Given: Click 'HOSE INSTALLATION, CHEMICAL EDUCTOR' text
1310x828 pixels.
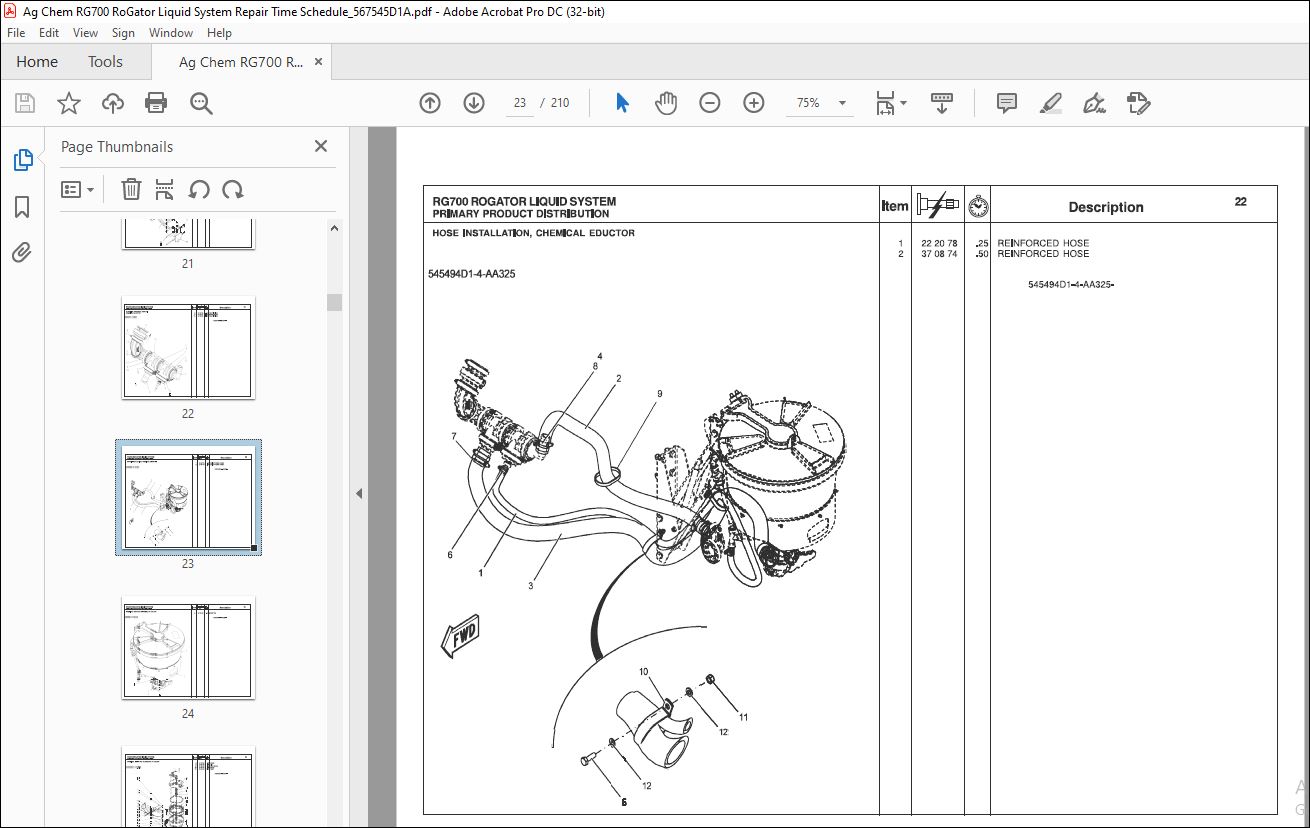Looking at the screenshot, I should [x=533, y=233].
